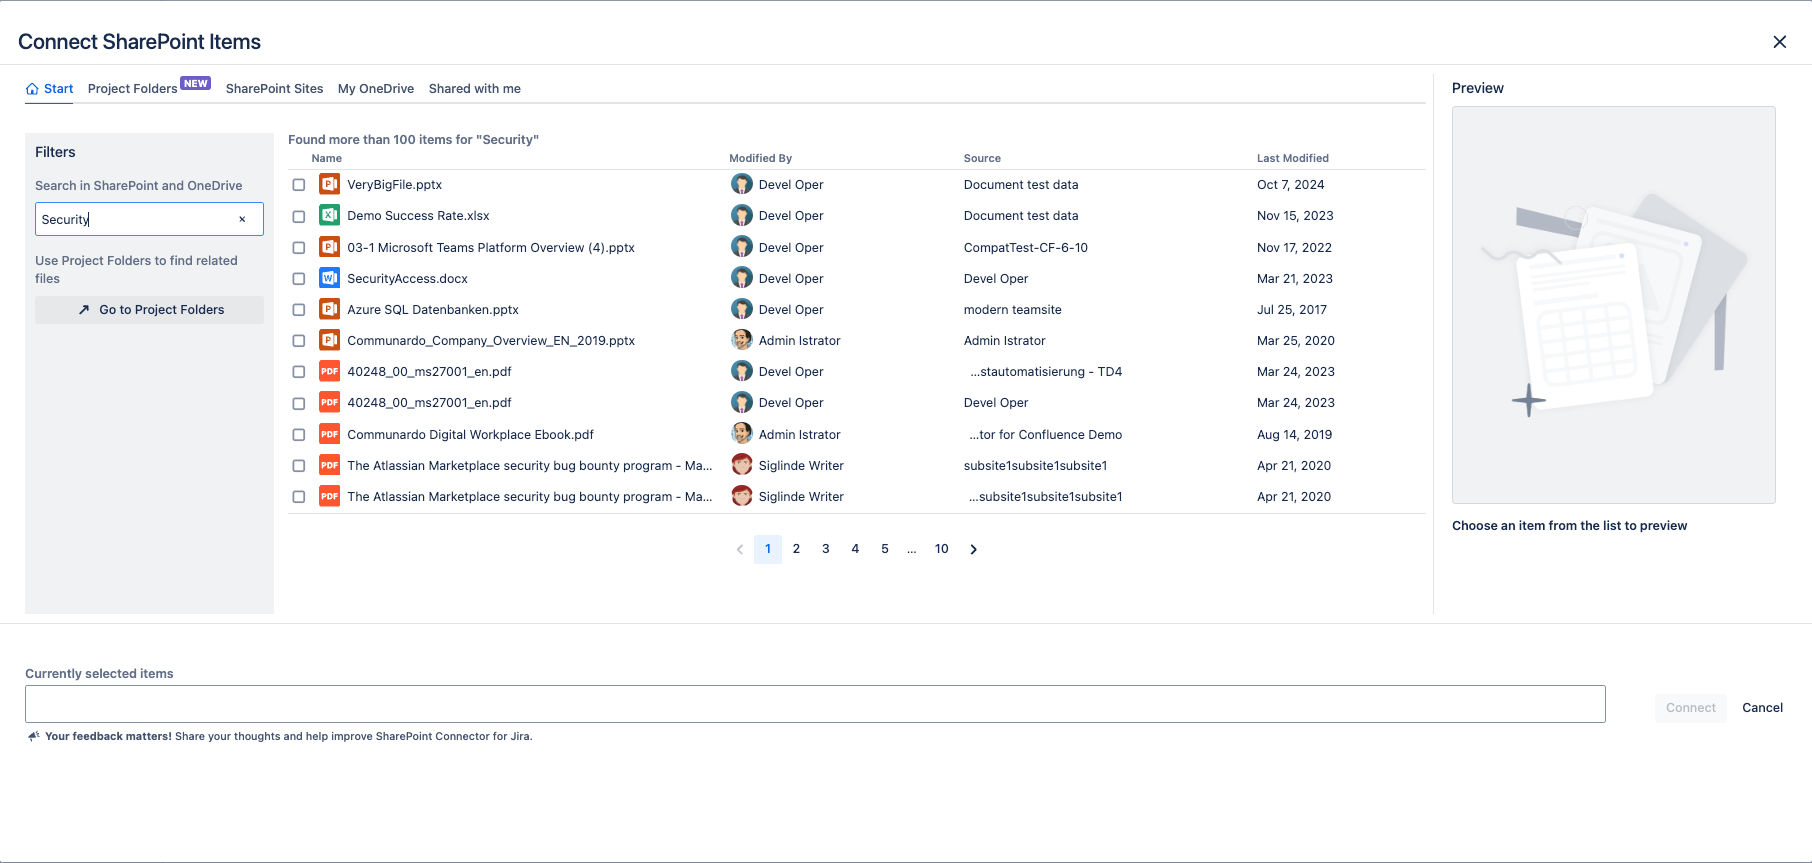This screenshot has height=863, width=1812.
Task: Click the Go to Project Folders button
Action: coord(150,310)
